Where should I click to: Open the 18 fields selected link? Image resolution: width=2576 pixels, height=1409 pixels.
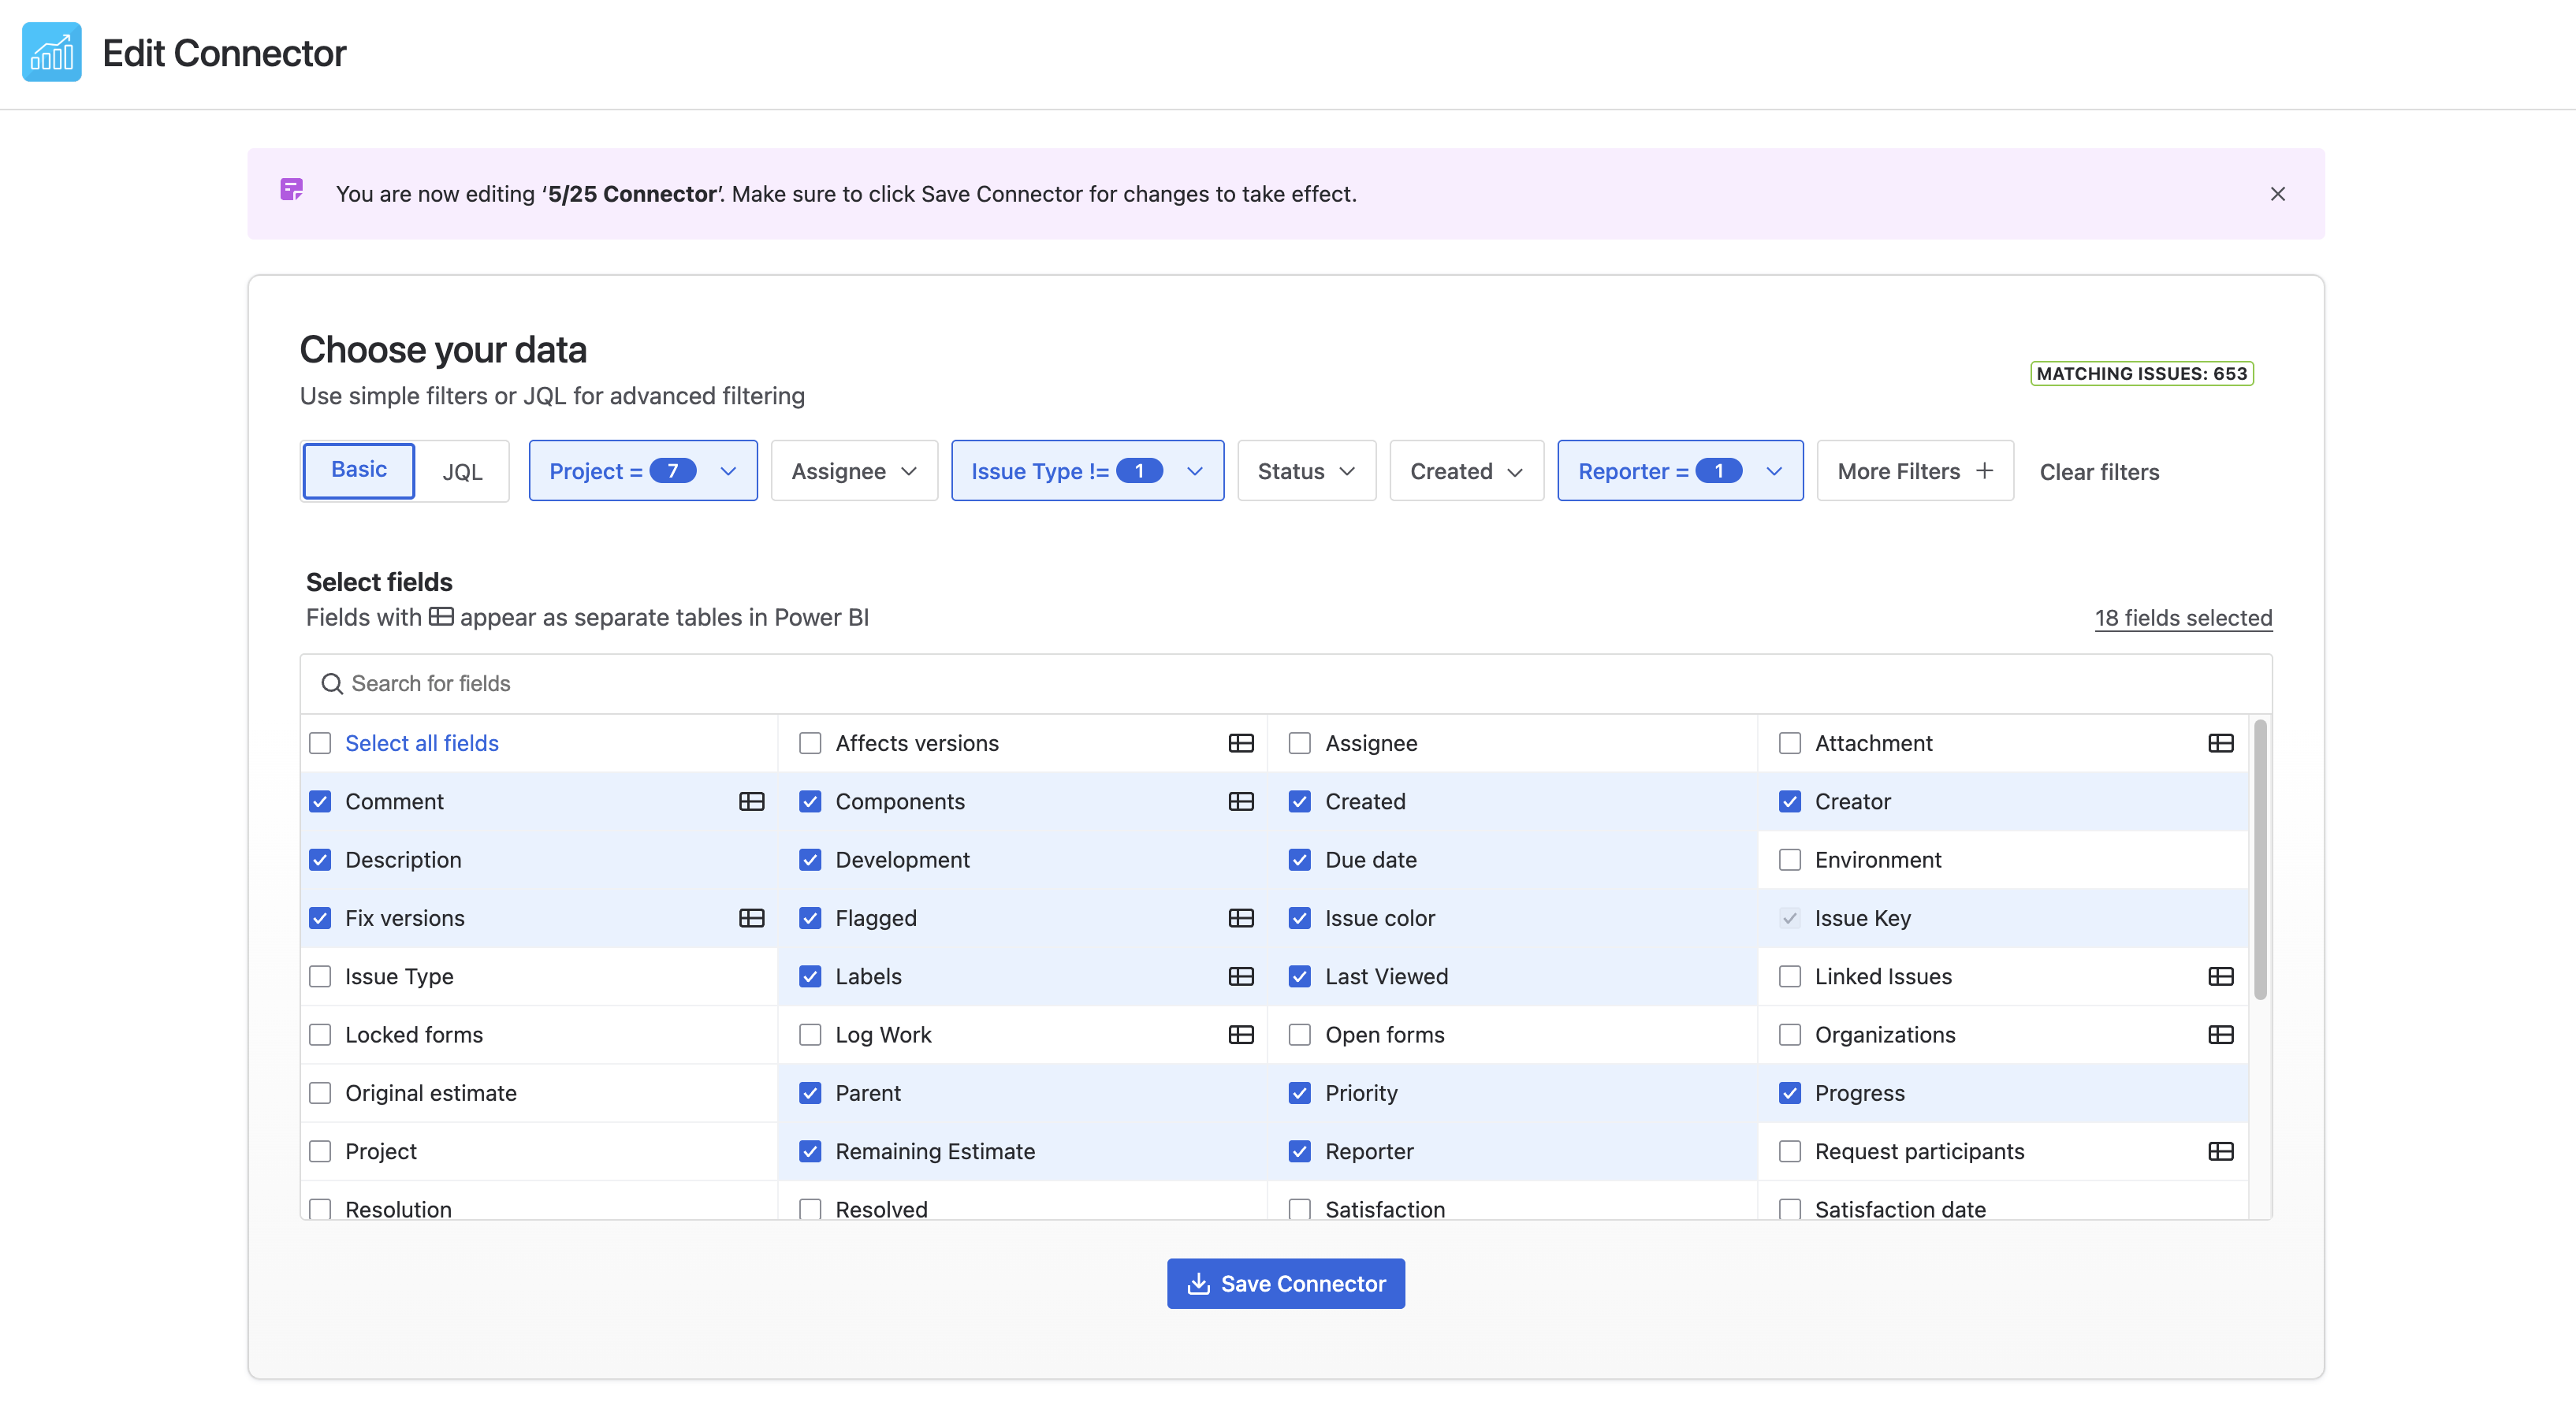coord(2183,617)
